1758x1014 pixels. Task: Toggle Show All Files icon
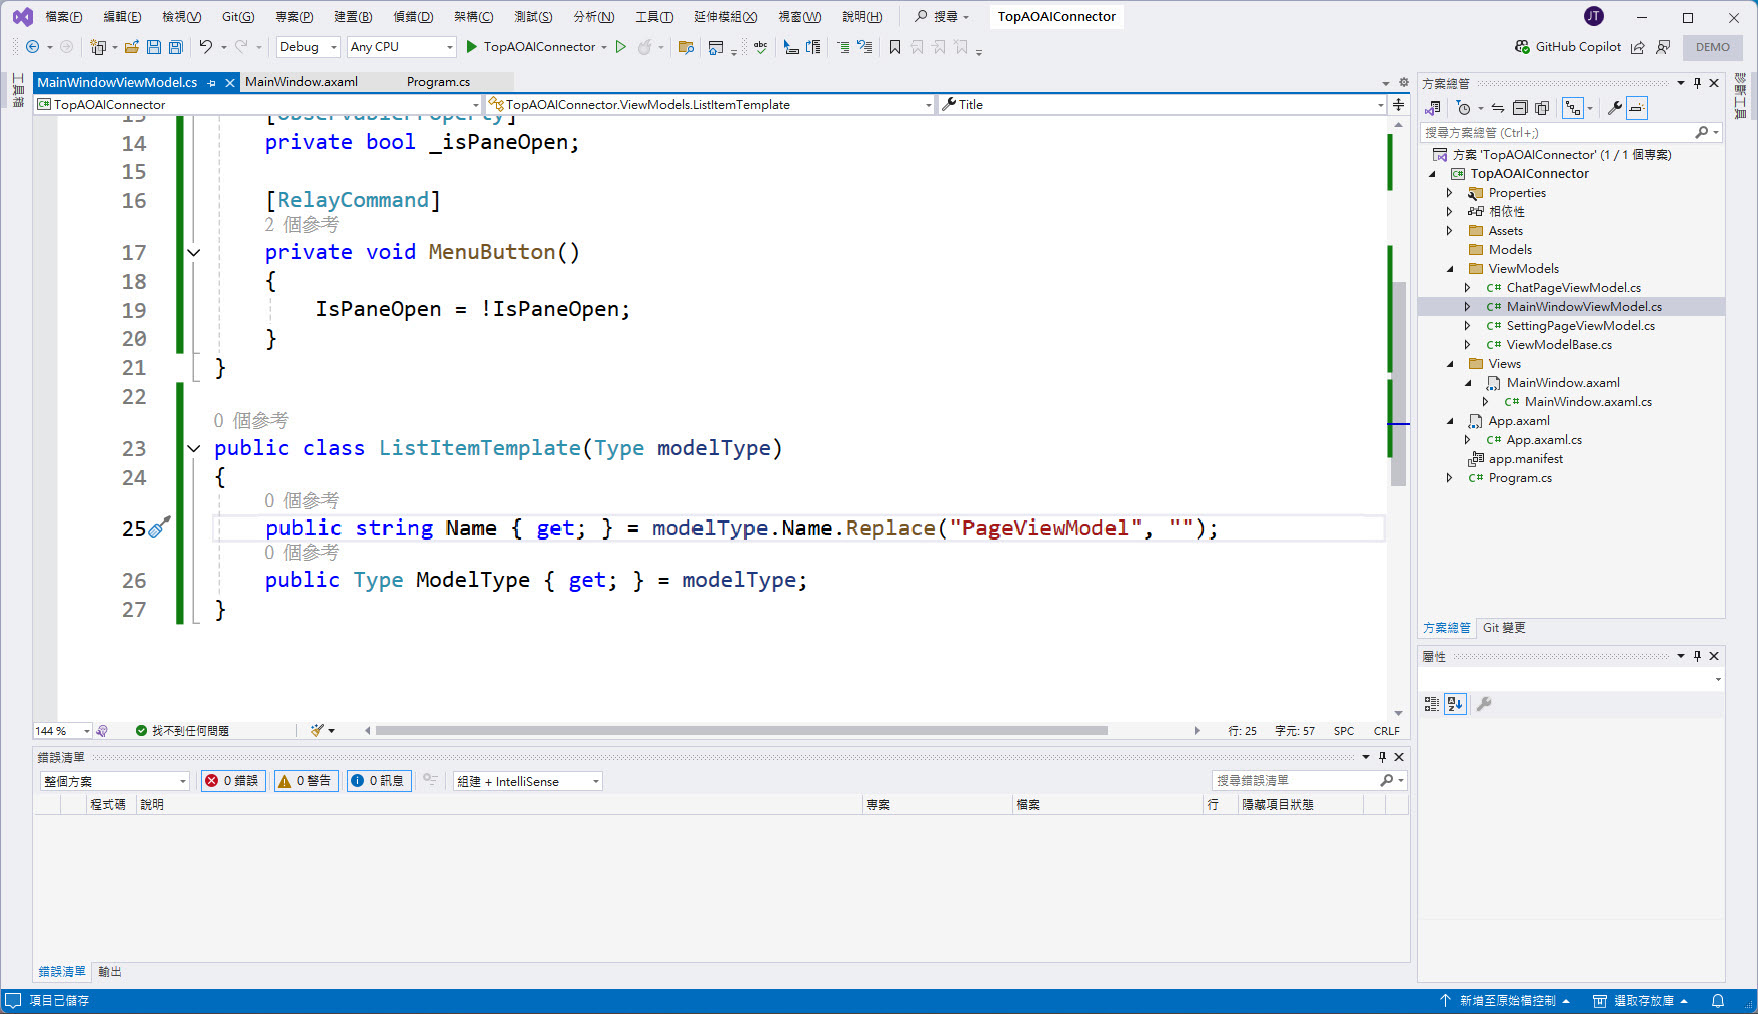point(1542,108)
